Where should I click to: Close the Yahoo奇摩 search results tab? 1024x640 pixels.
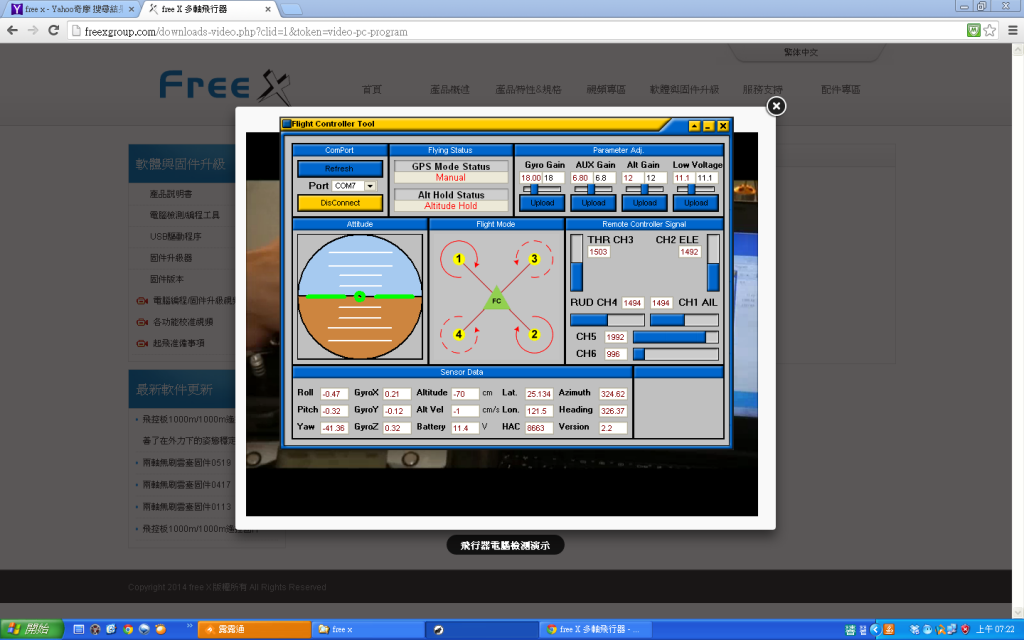[131, 9]
